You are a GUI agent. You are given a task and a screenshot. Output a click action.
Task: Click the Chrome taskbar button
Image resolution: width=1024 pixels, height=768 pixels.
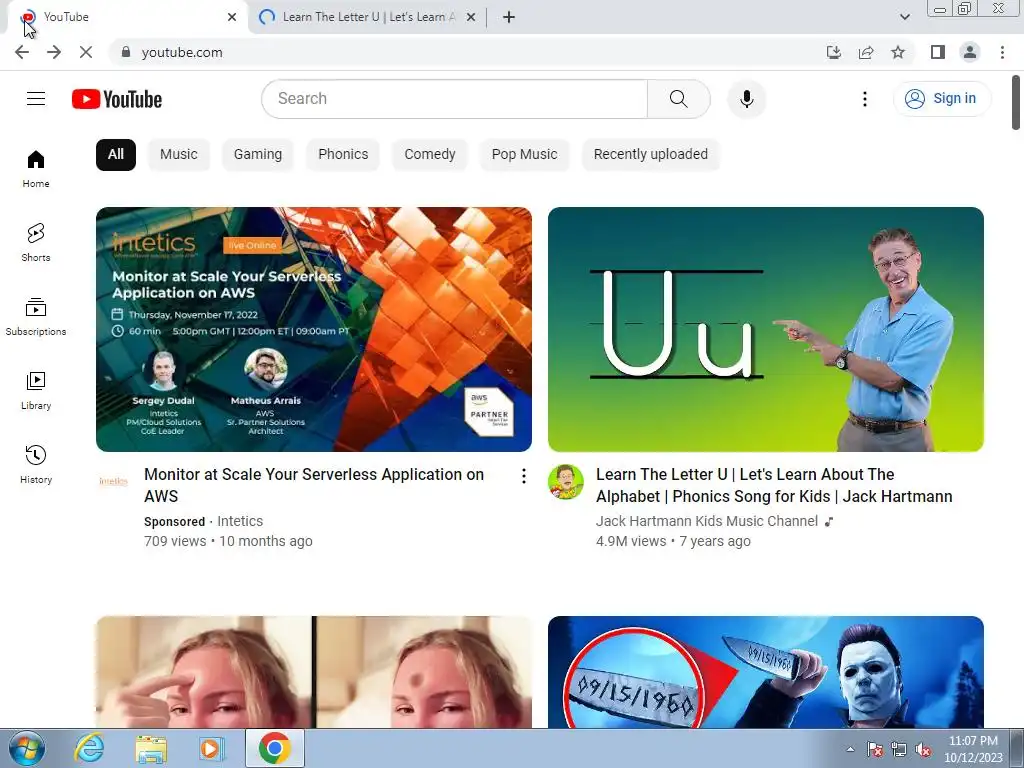point(275,748)
